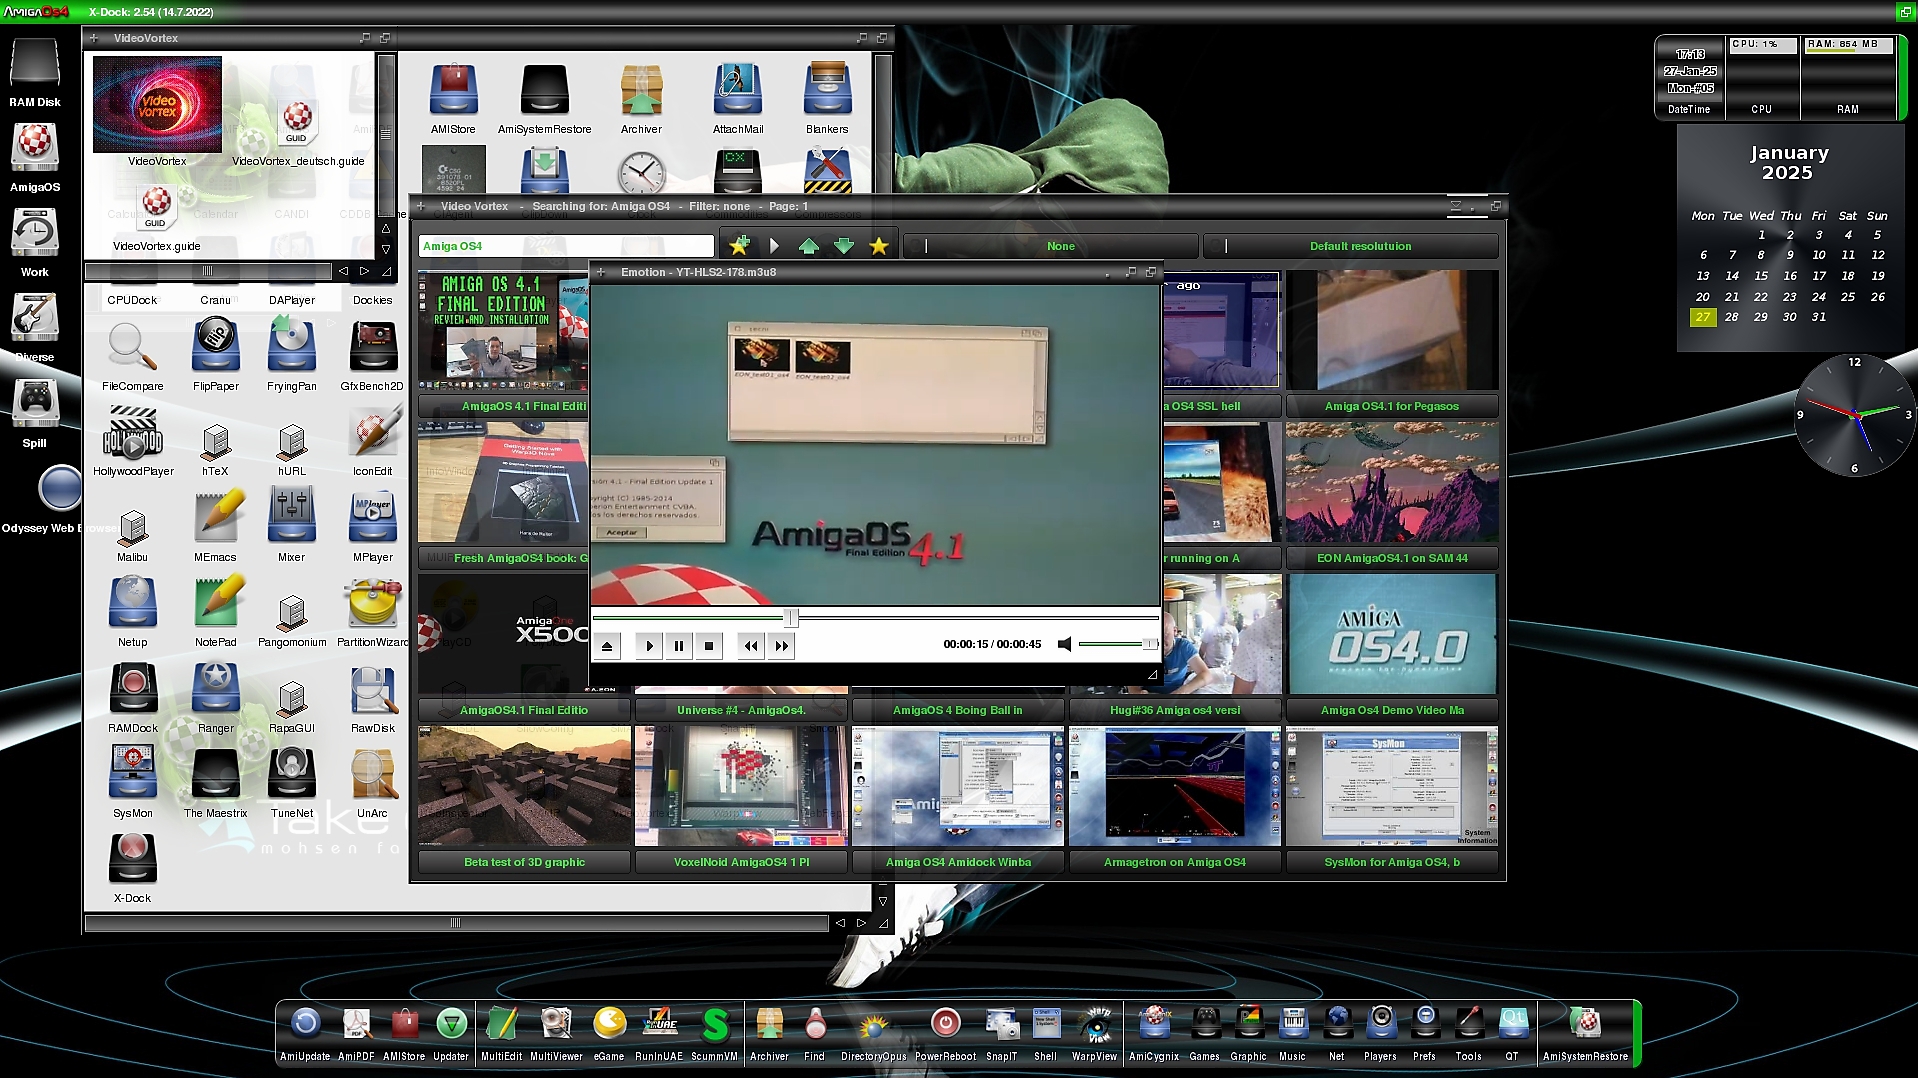The height and width of the screenshot is (1078, 1918).
Task: Launch ScummVM from the dock
Action: coord(714,1023)
